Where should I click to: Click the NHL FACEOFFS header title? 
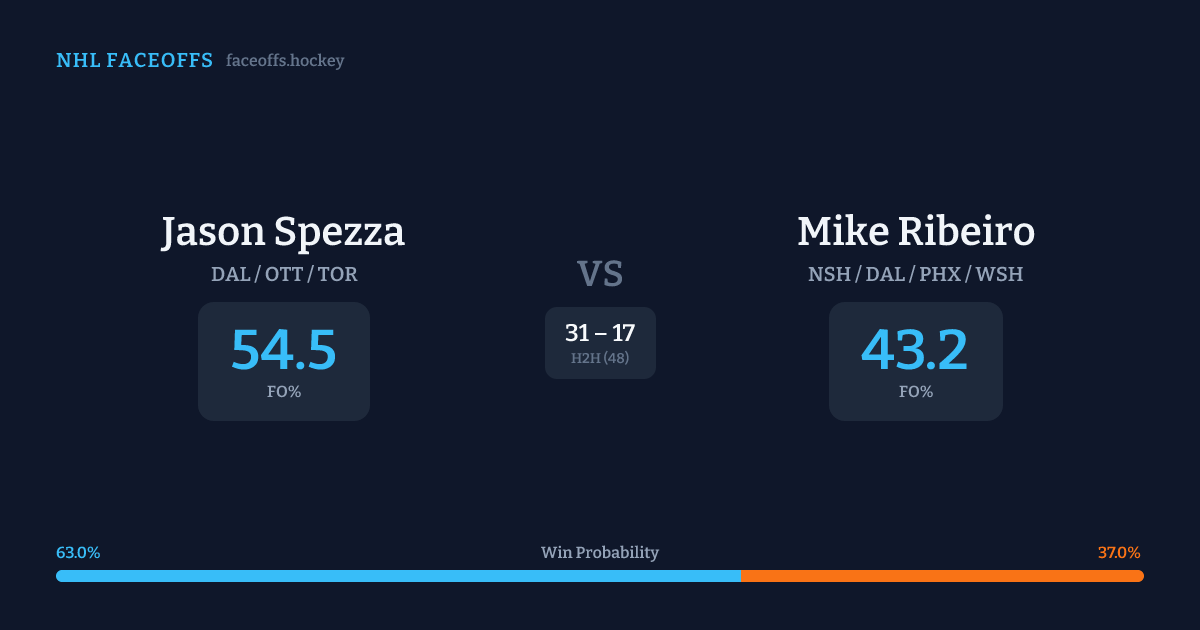[134, 61]
